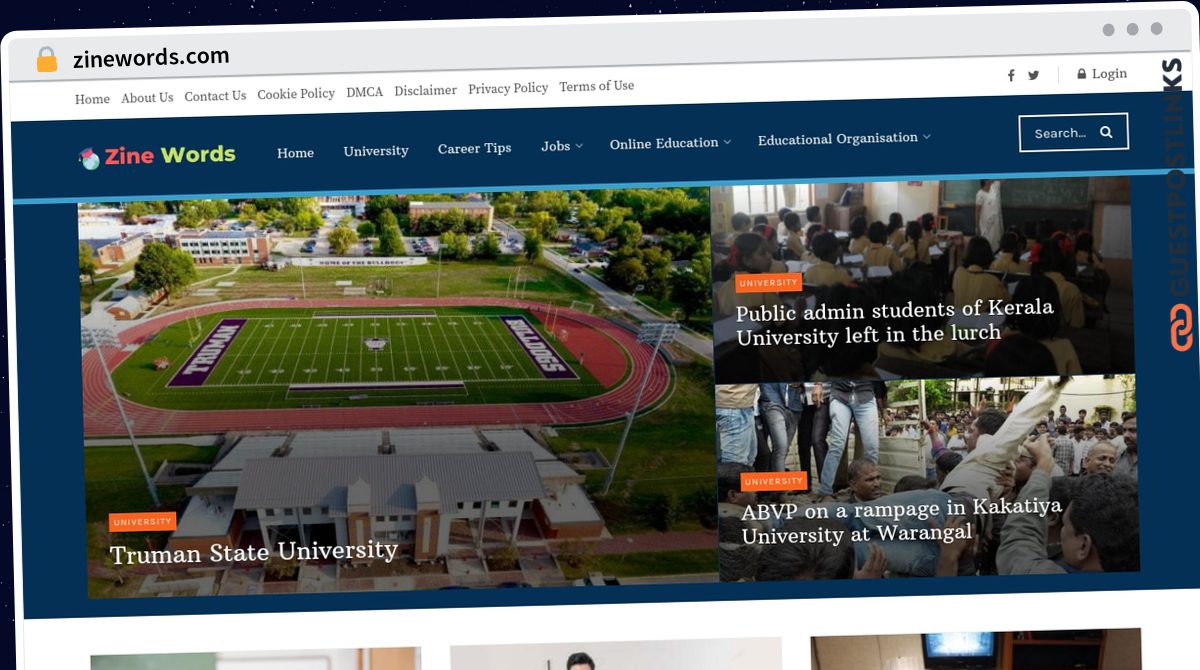The width and height of the screenshot is (1200, 670).
Task: Open the Cookie Policy link
Action: 296,93
